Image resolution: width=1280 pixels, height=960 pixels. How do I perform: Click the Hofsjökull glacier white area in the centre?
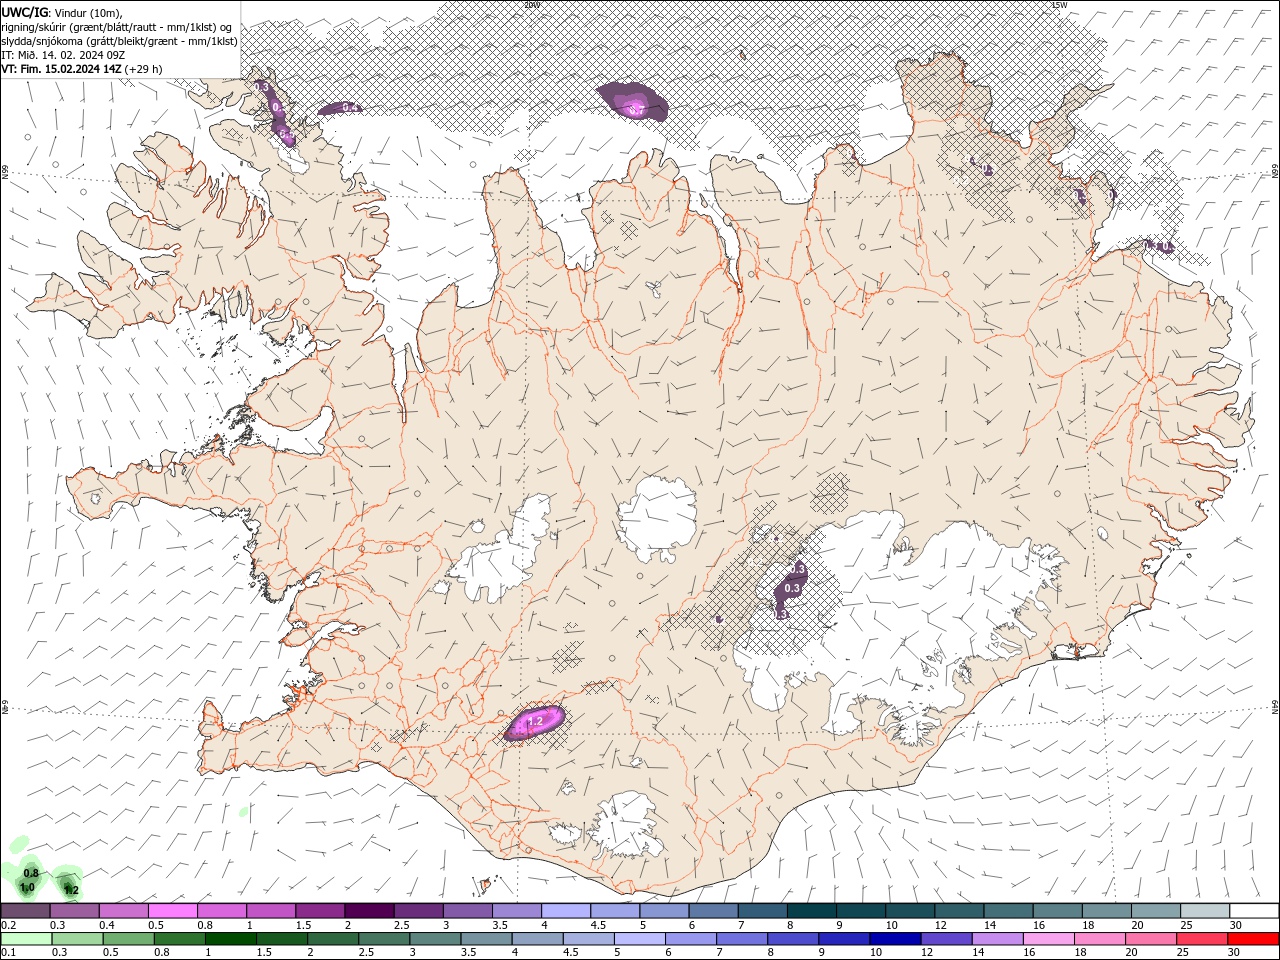(657, 518)
